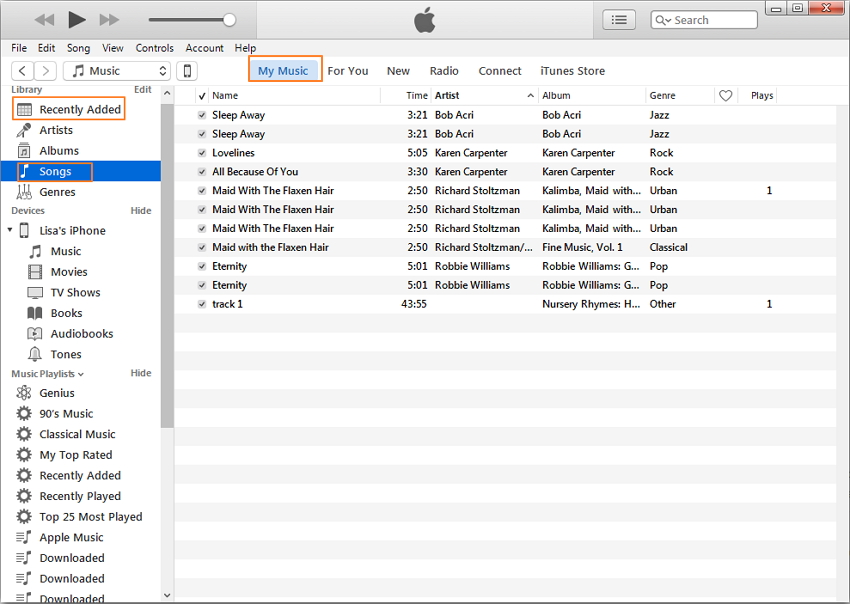This screenshot has height=604, width=850.
Task: Click the heart column header icon
Action: (726, 96)
